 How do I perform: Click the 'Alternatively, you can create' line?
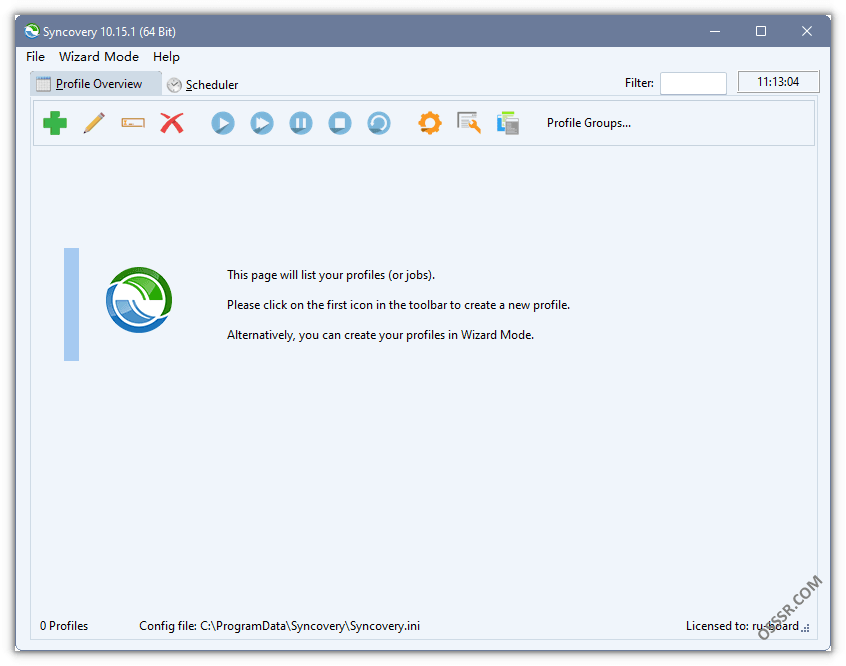point(380,335)
